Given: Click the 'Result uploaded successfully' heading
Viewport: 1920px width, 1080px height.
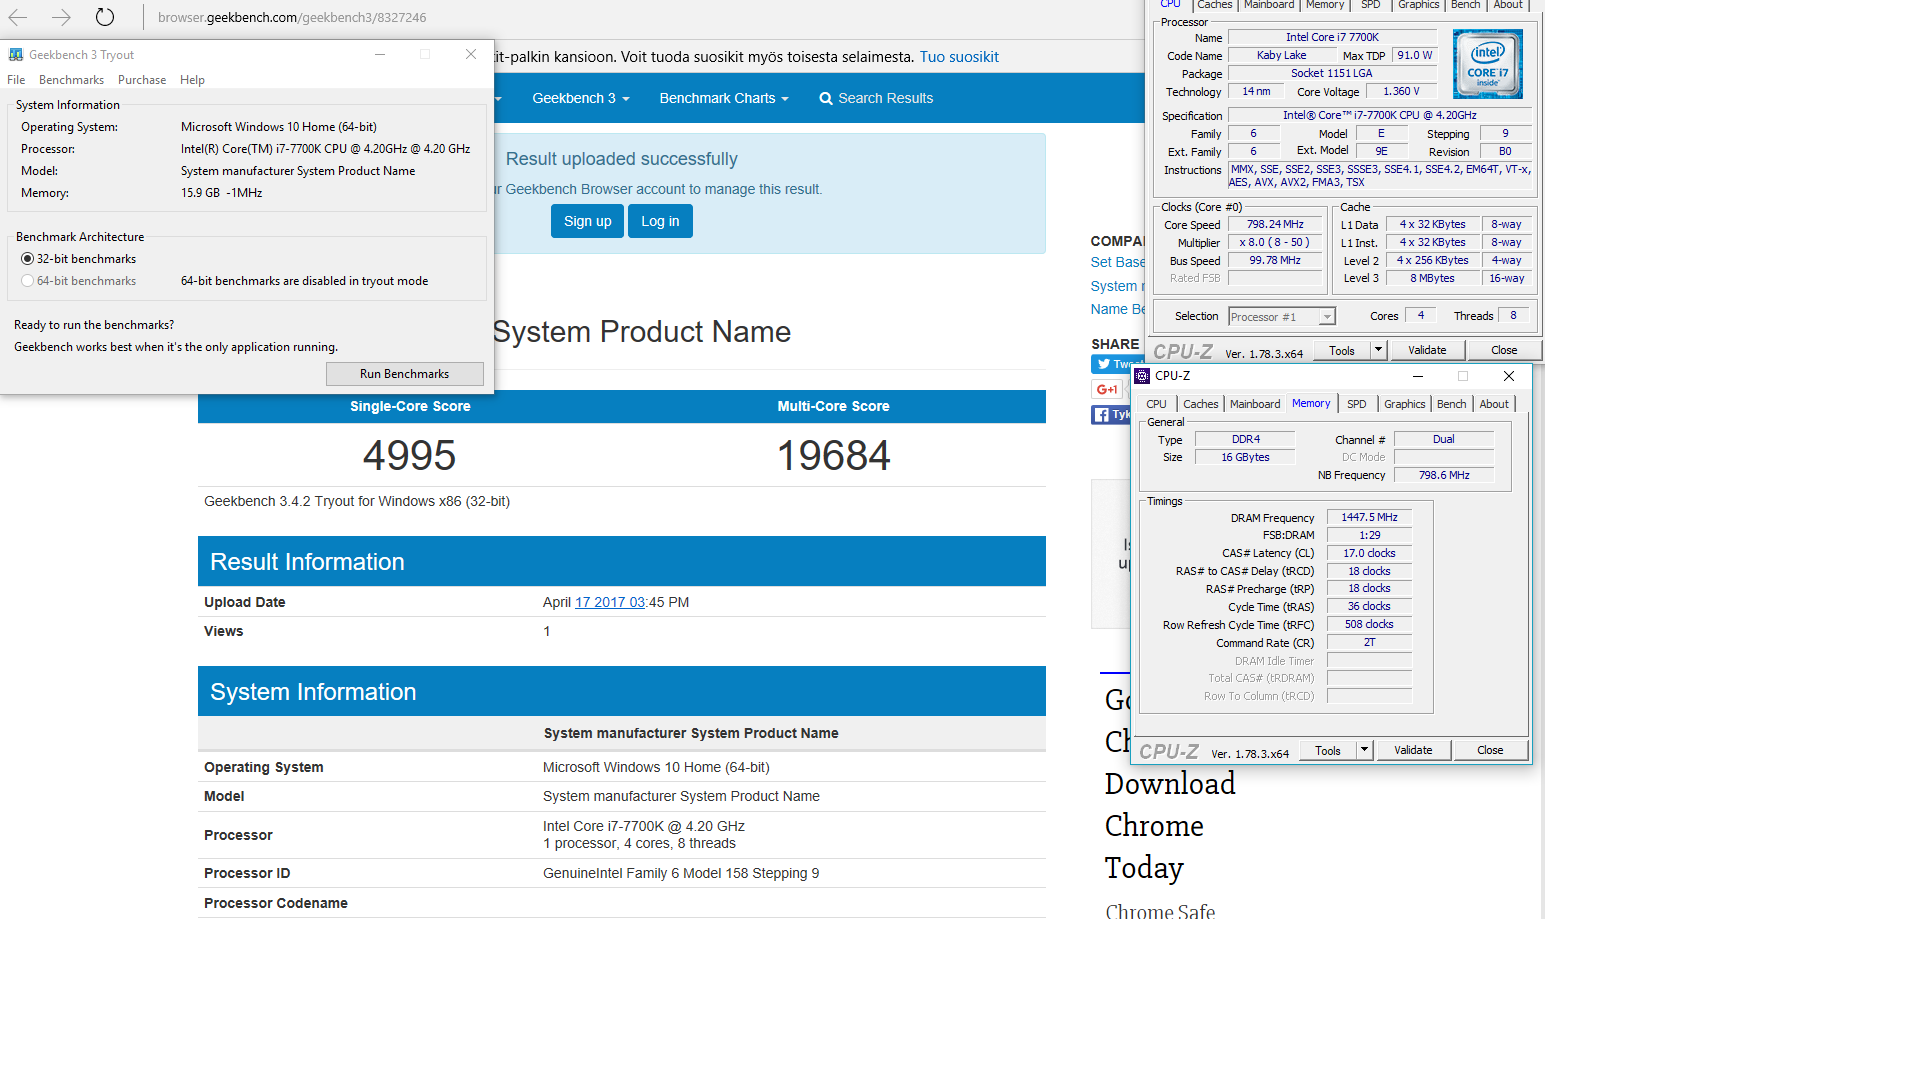Looking at the screenshot, I should tap(621, 159).
